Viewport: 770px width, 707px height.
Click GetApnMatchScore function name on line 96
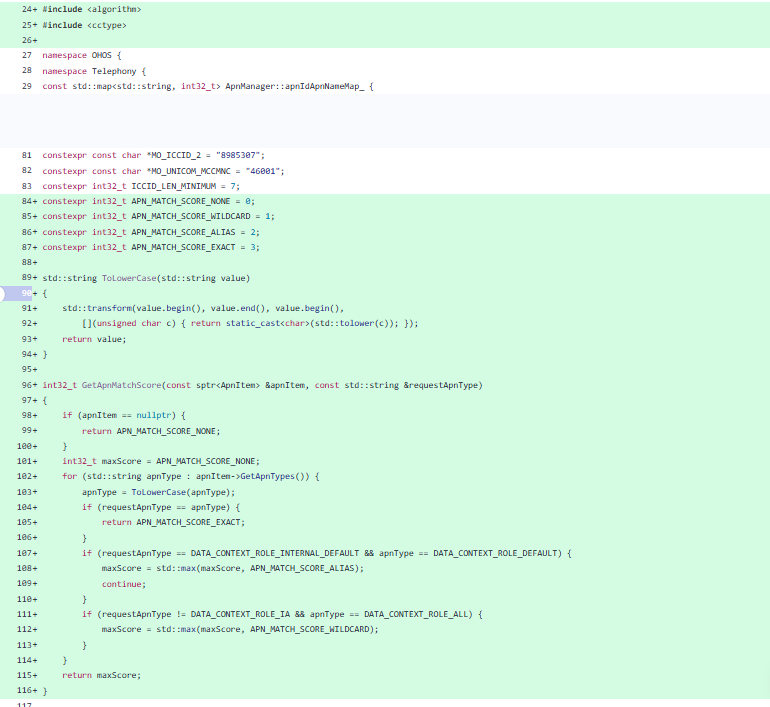tap(121, 385)
